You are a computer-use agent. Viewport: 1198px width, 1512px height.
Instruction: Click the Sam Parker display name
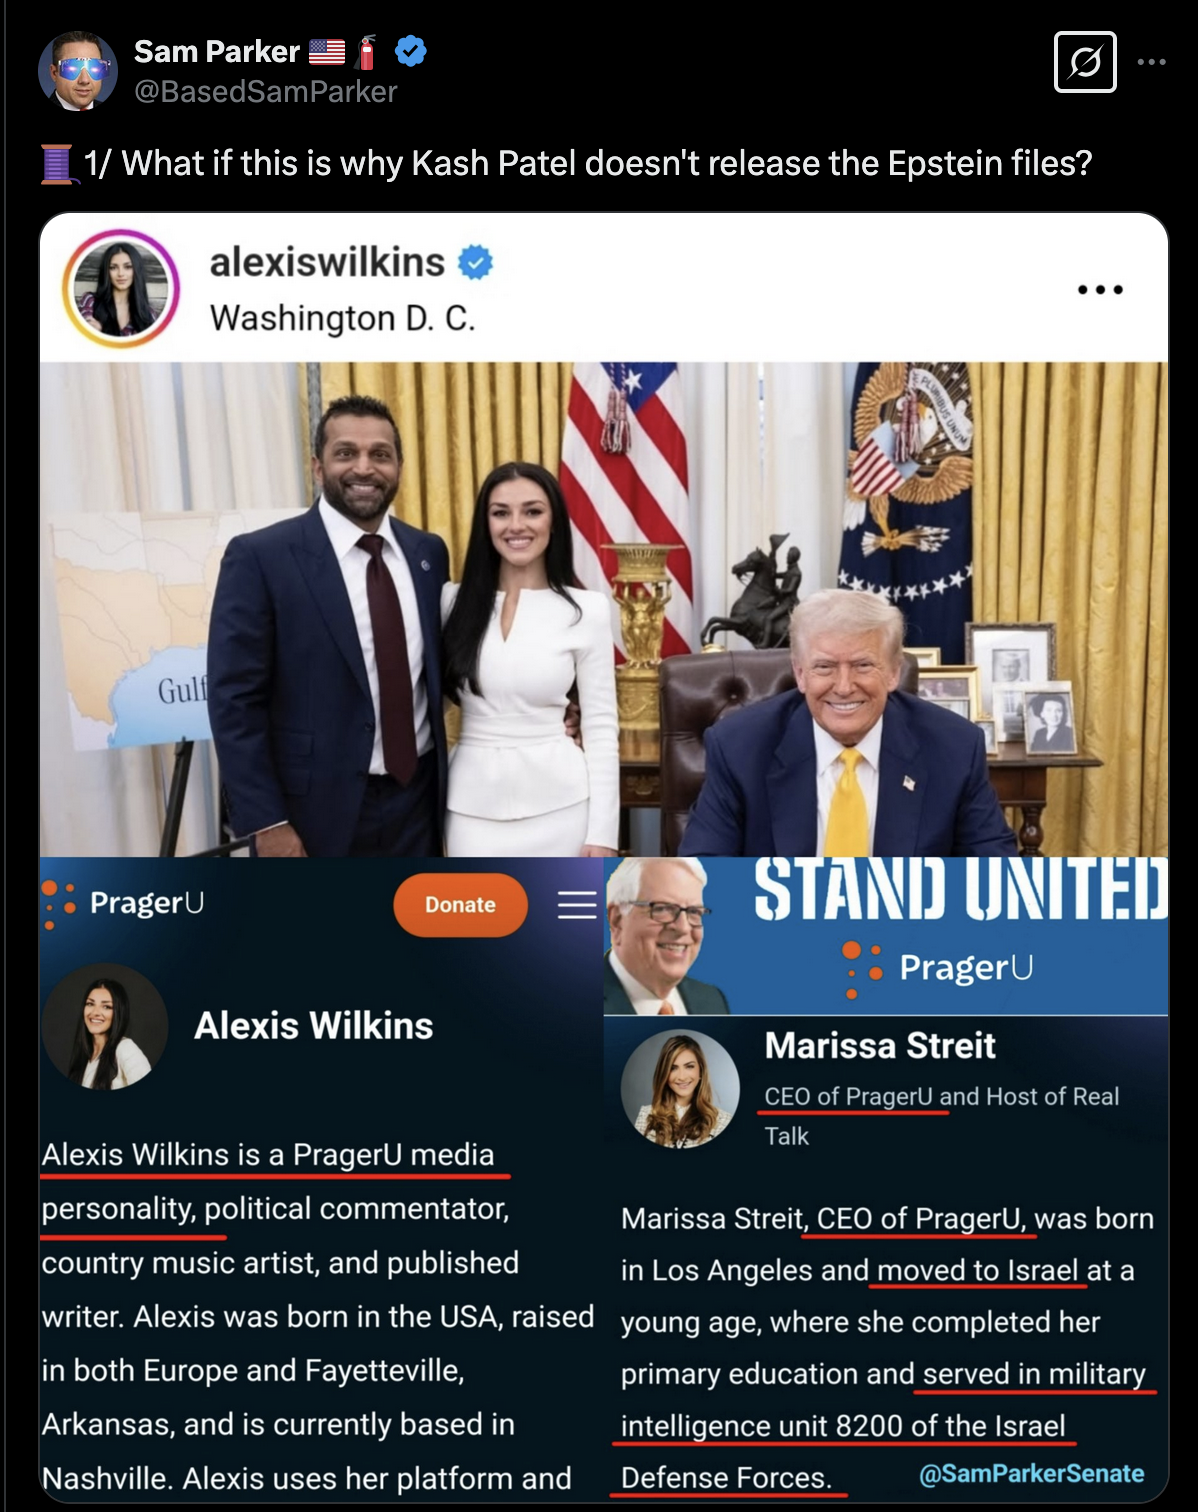click(217, 51)
